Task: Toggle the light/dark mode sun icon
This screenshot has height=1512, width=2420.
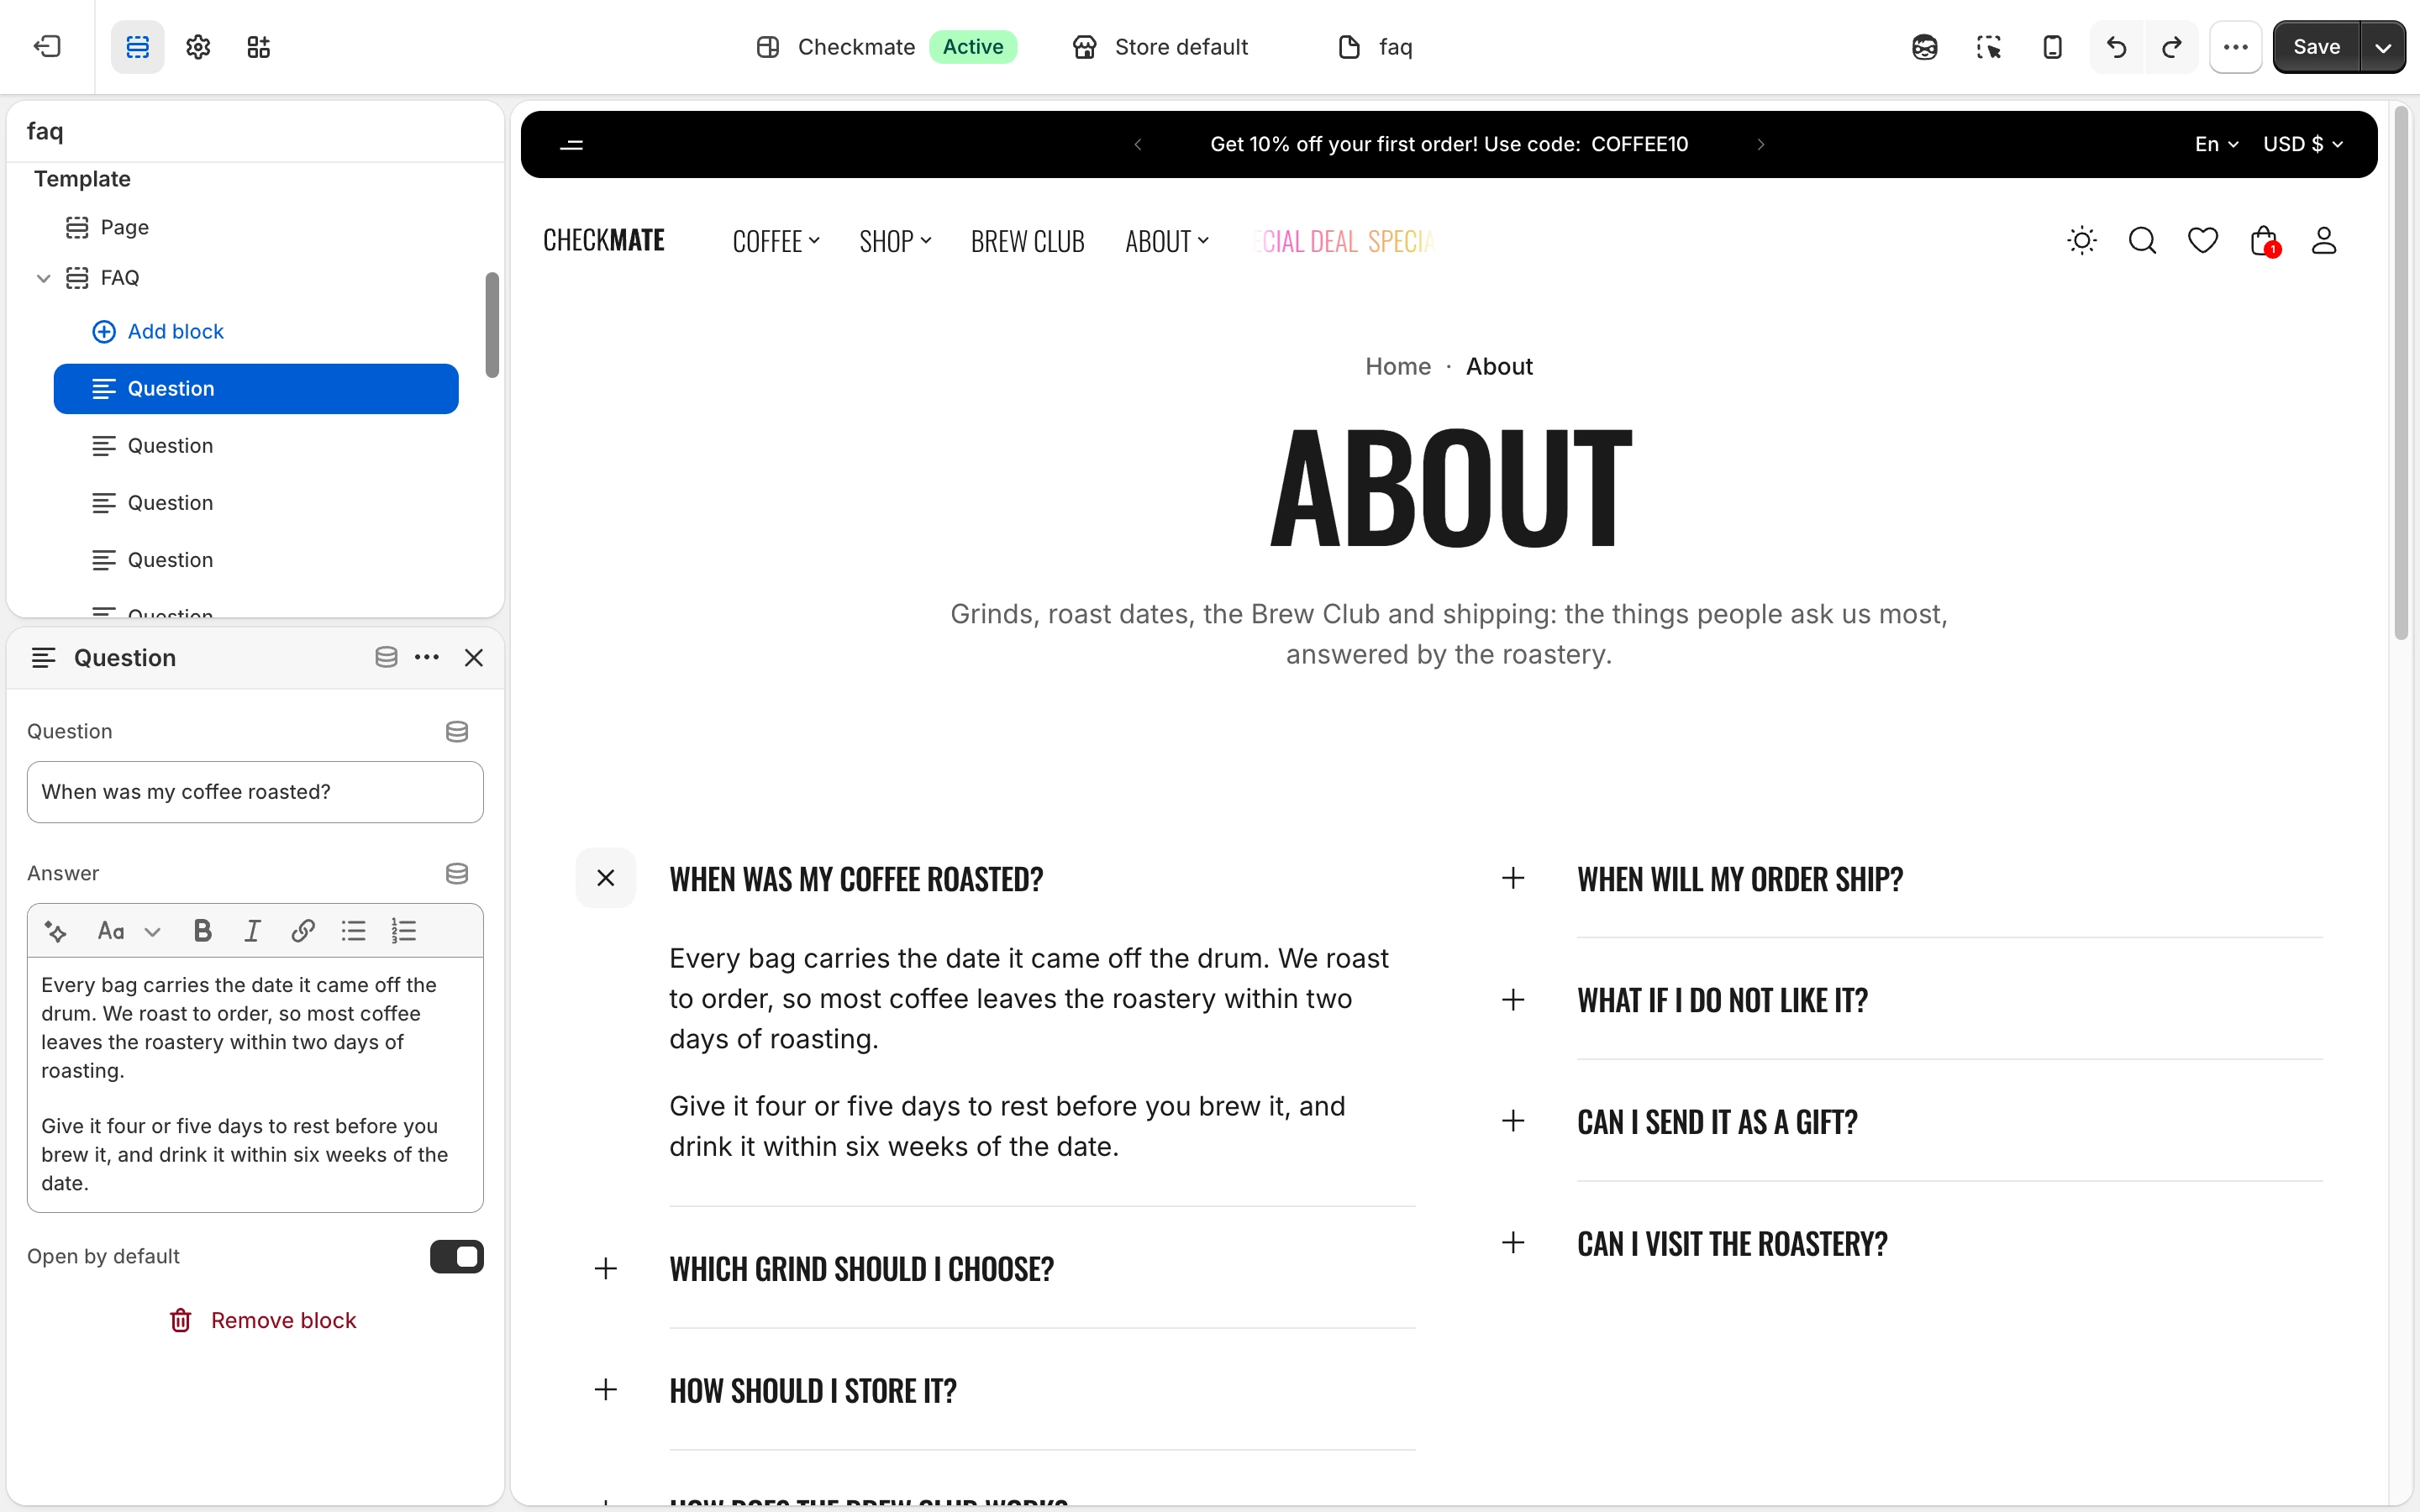Action: point(2082,241)
